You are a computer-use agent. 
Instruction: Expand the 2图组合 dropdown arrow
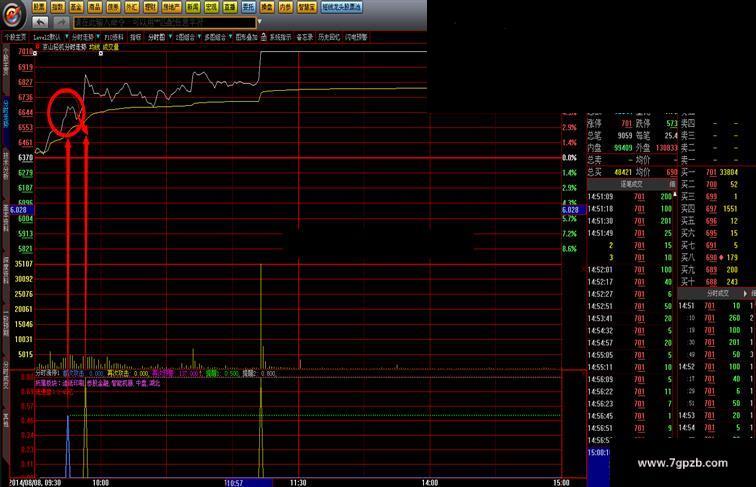(199, 37)
